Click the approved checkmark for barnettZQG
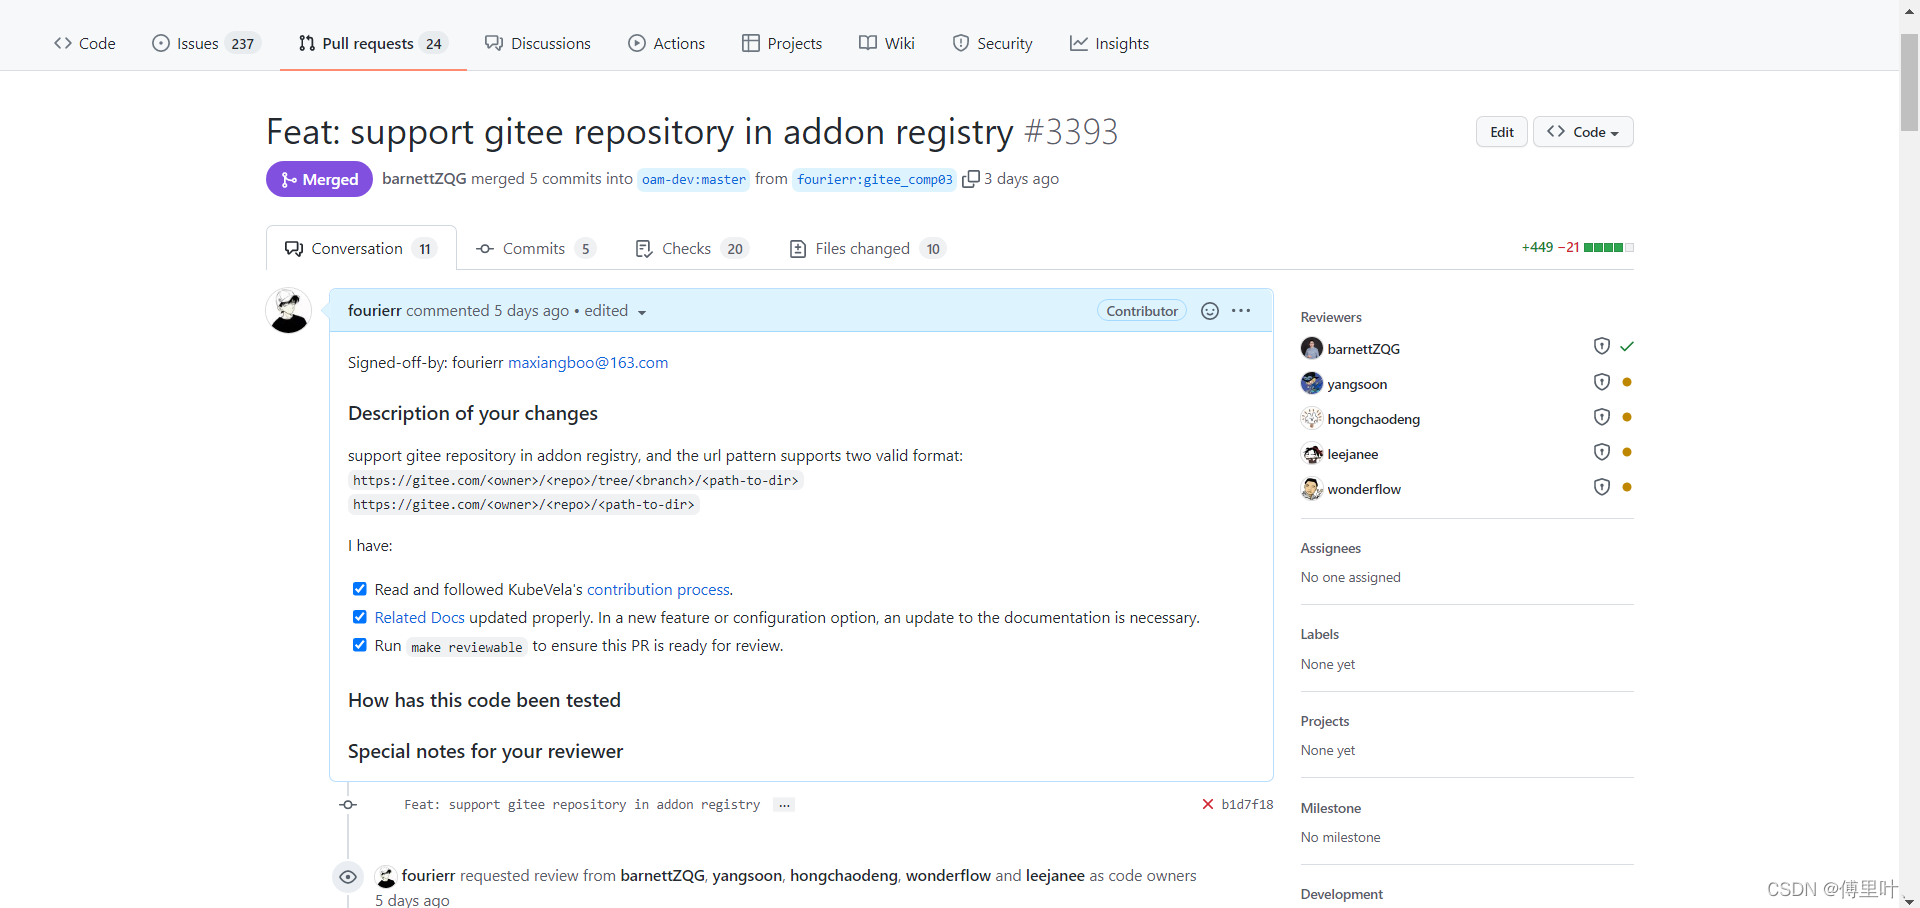 point(1627,346)
